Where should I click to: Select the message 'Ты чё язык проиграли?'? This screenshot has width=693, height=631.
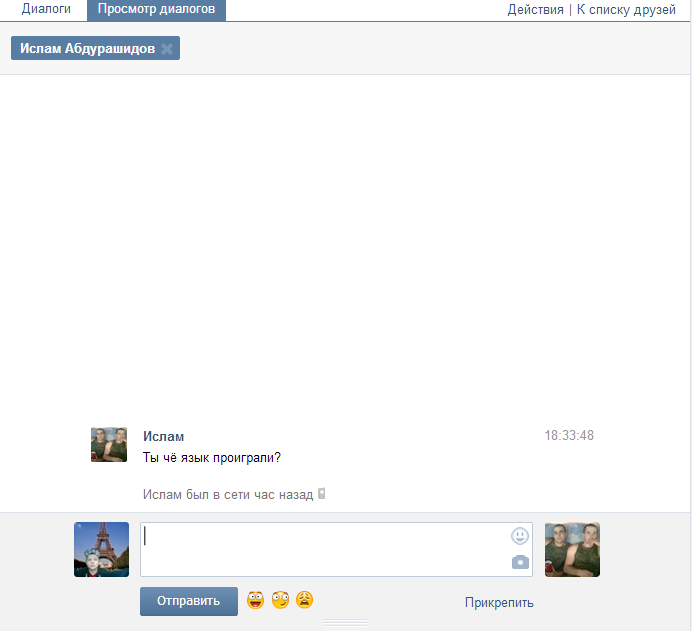click(x=212, y=458)
